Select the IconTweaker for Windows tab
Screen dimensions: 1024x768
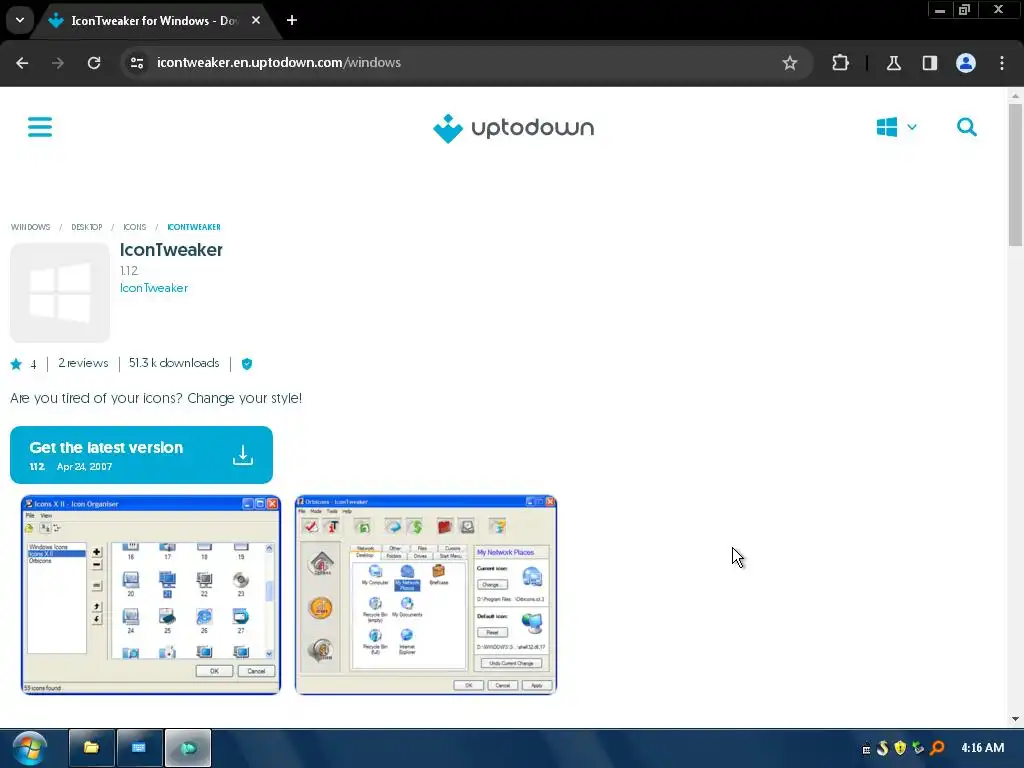pos(154,21)
